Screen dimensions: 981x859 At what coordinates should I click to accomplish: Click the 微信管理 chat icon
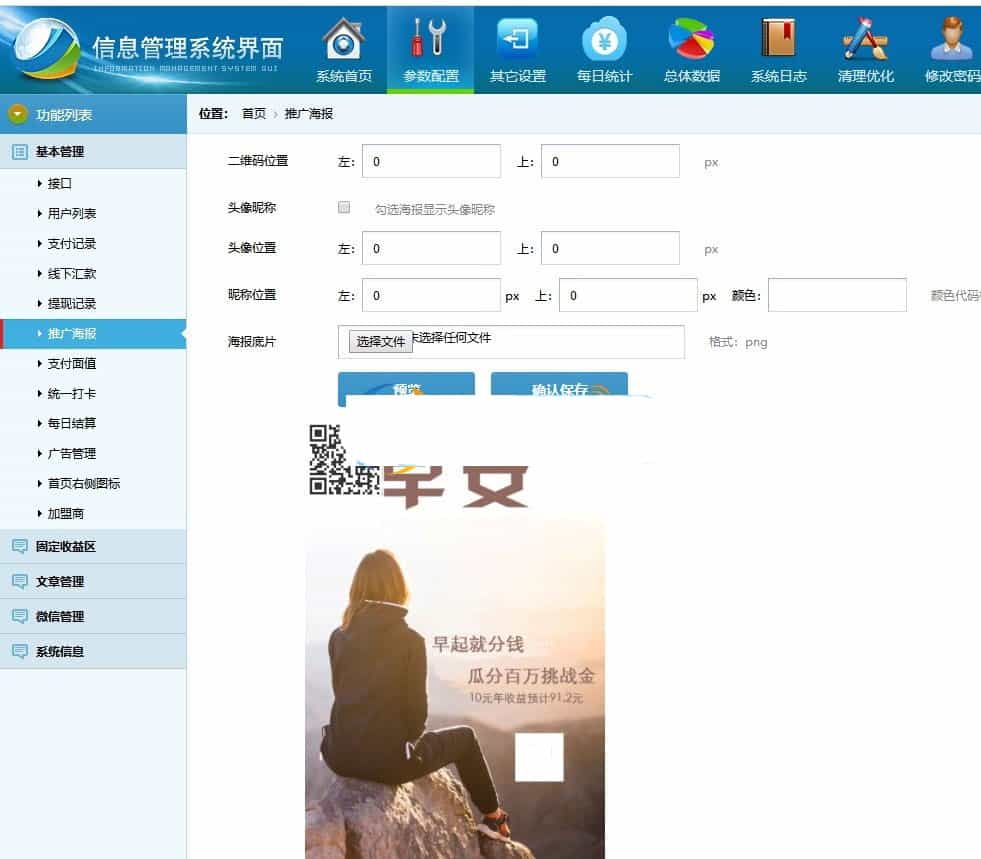[x=19, y=616]
